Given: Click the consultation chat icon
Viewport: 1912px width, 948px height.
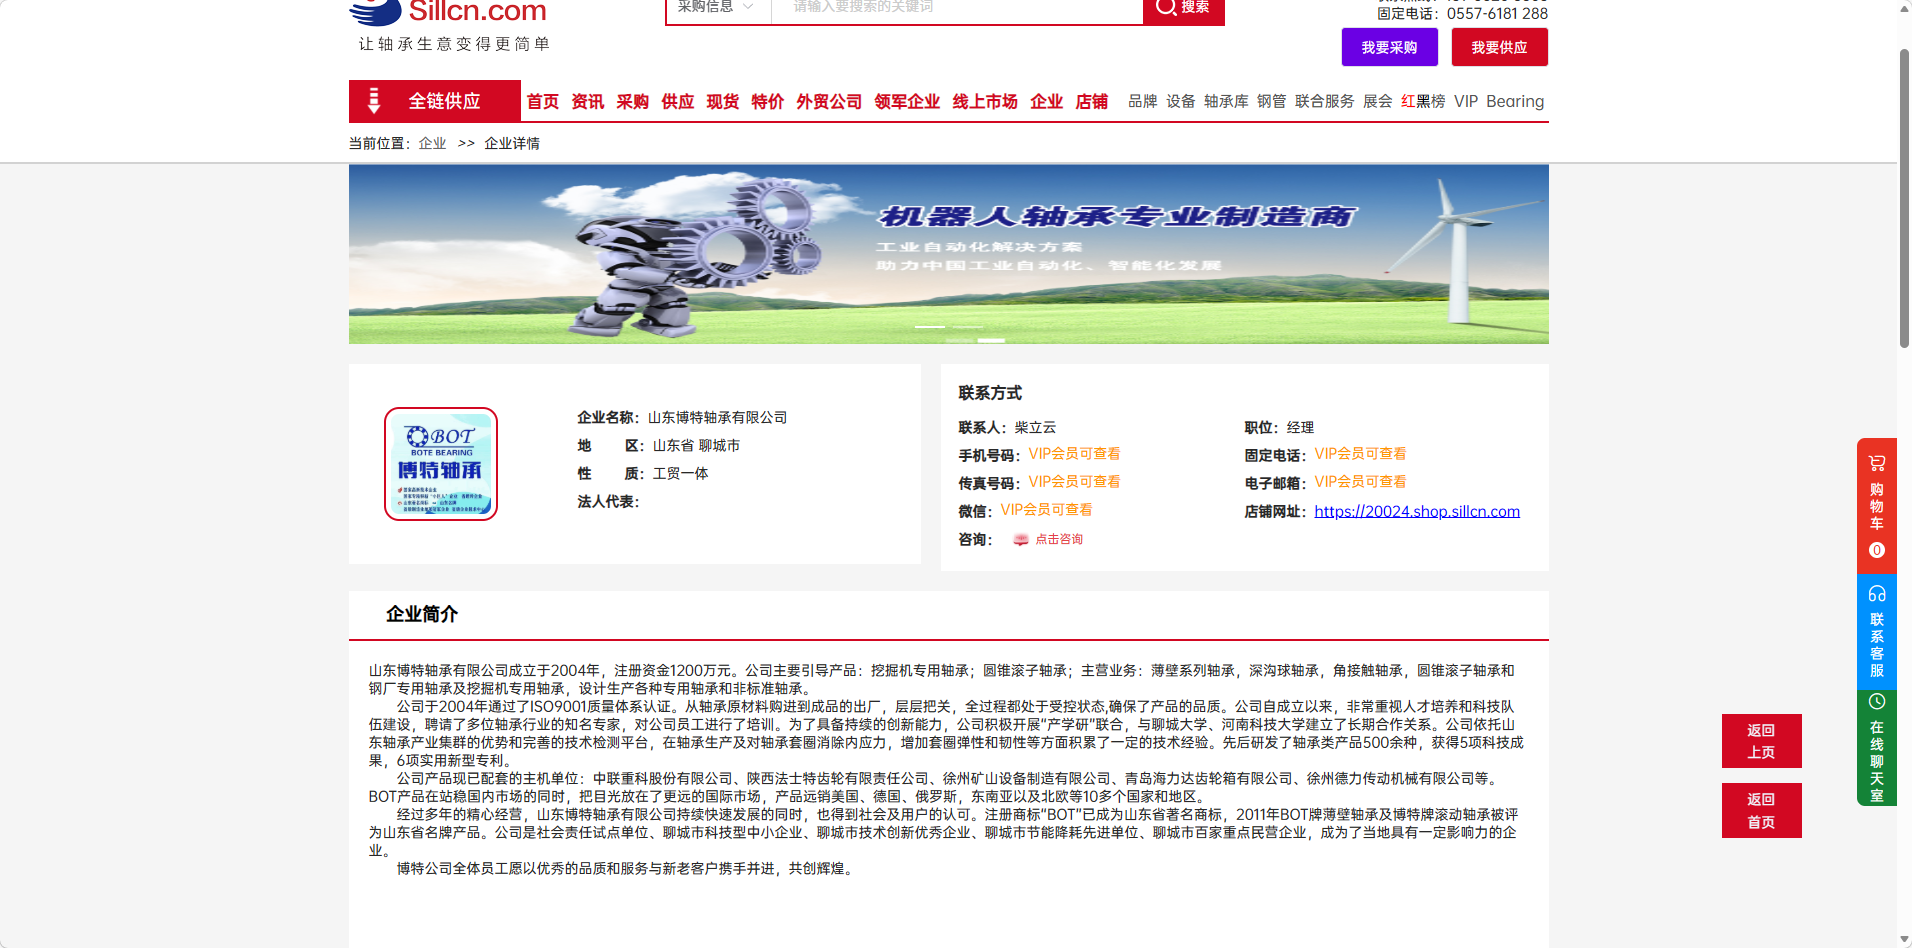Looking at the screenshot, I should (x=1020, y=540).
